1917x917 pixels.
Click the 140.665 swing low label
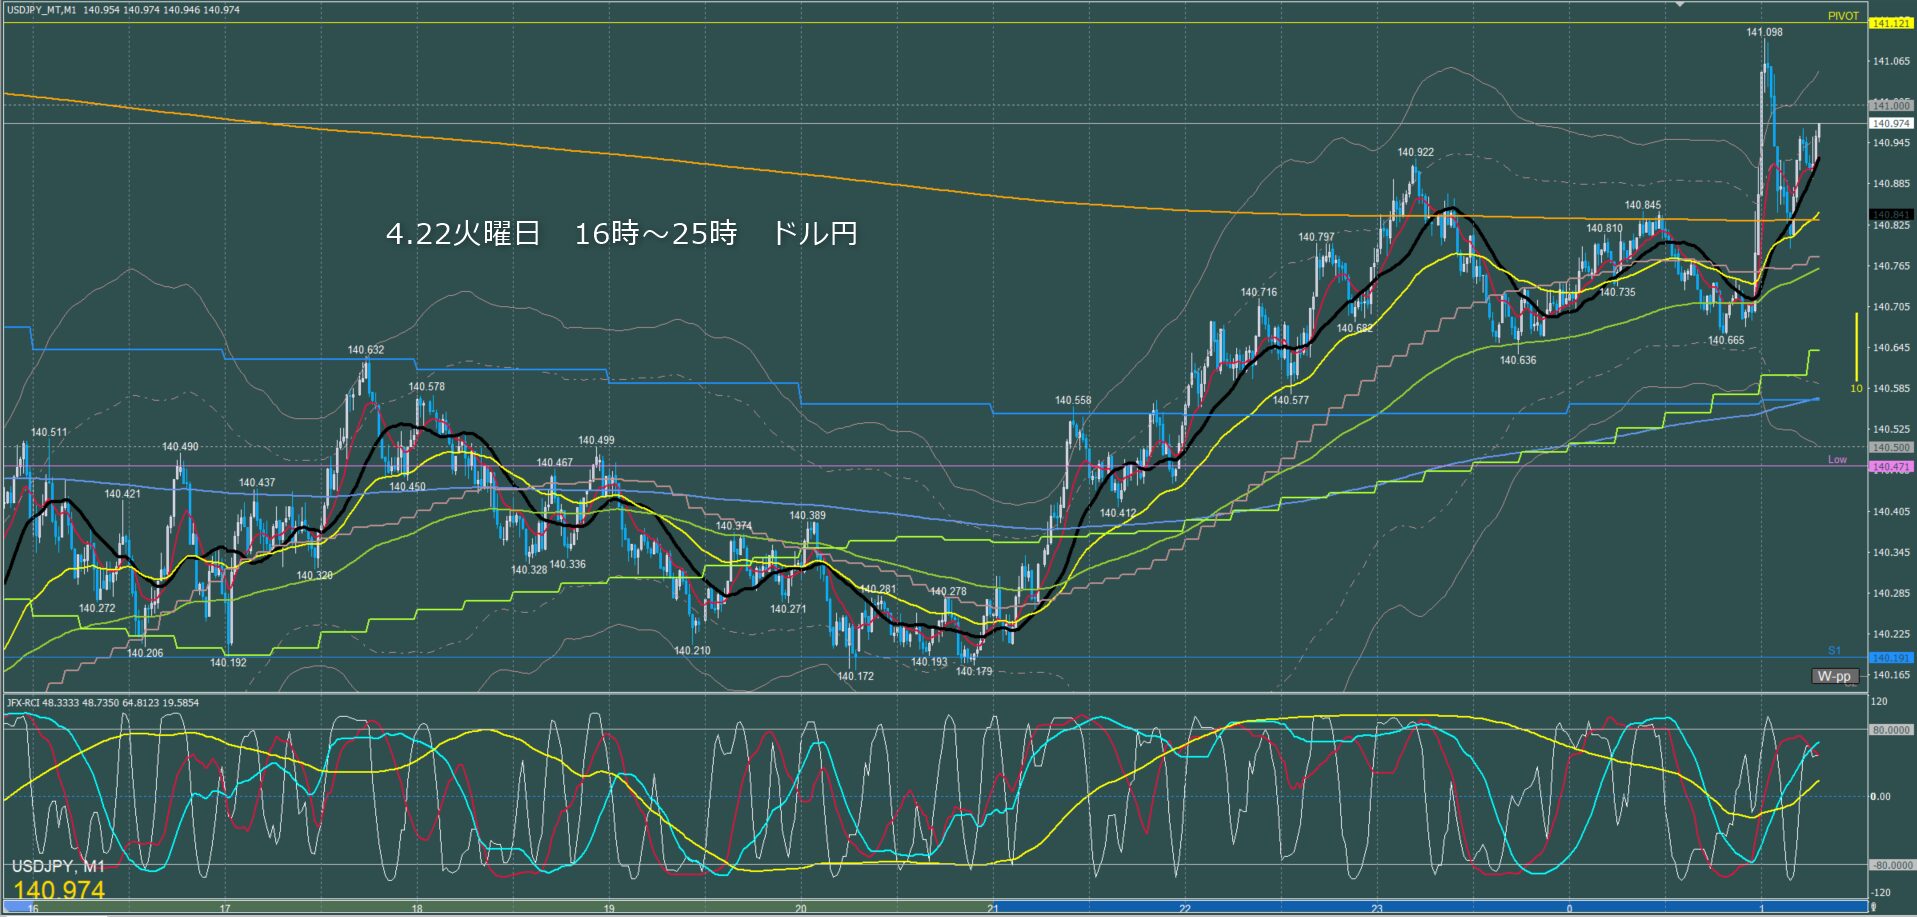click(x=1726, y=340)
